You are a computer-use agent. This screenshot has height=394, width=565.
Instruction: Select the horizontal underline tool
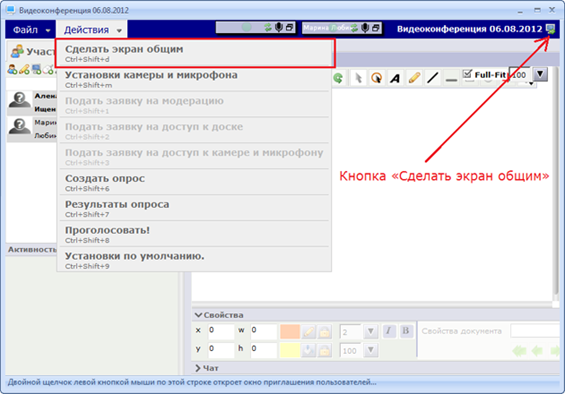coord(451,79)
